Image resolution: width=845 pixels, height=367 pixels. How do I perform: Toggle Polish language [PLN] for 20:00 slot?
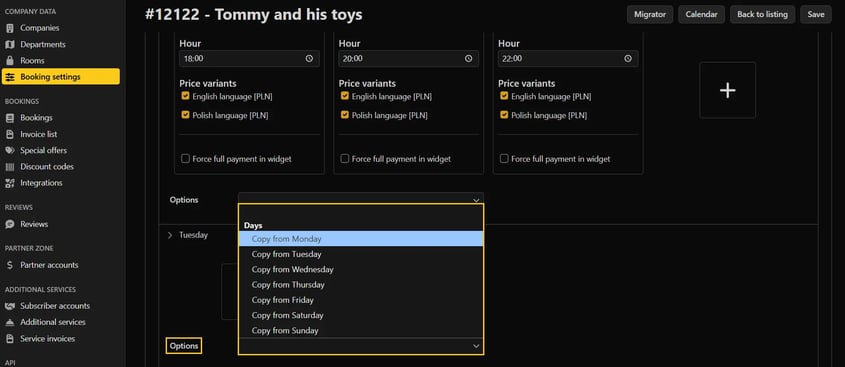[345, 115]
